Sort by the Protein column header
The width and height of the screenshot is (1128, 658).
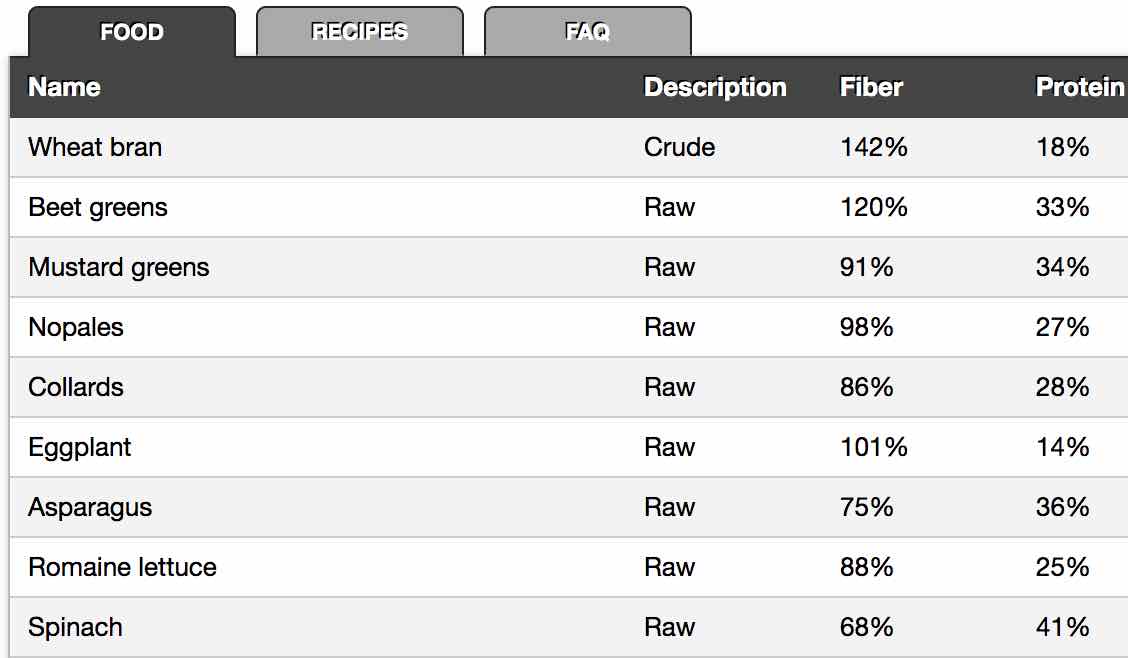tap(1080, 87)
